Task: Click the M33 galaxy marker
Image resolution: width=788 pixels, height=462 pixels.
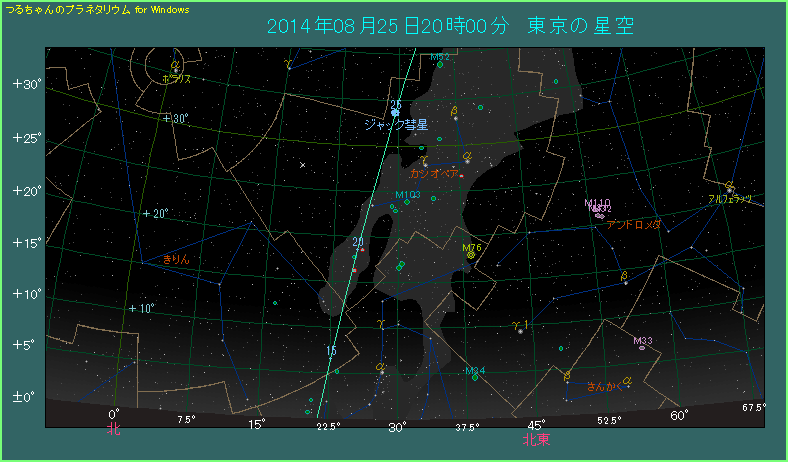Action: (642, 348)
